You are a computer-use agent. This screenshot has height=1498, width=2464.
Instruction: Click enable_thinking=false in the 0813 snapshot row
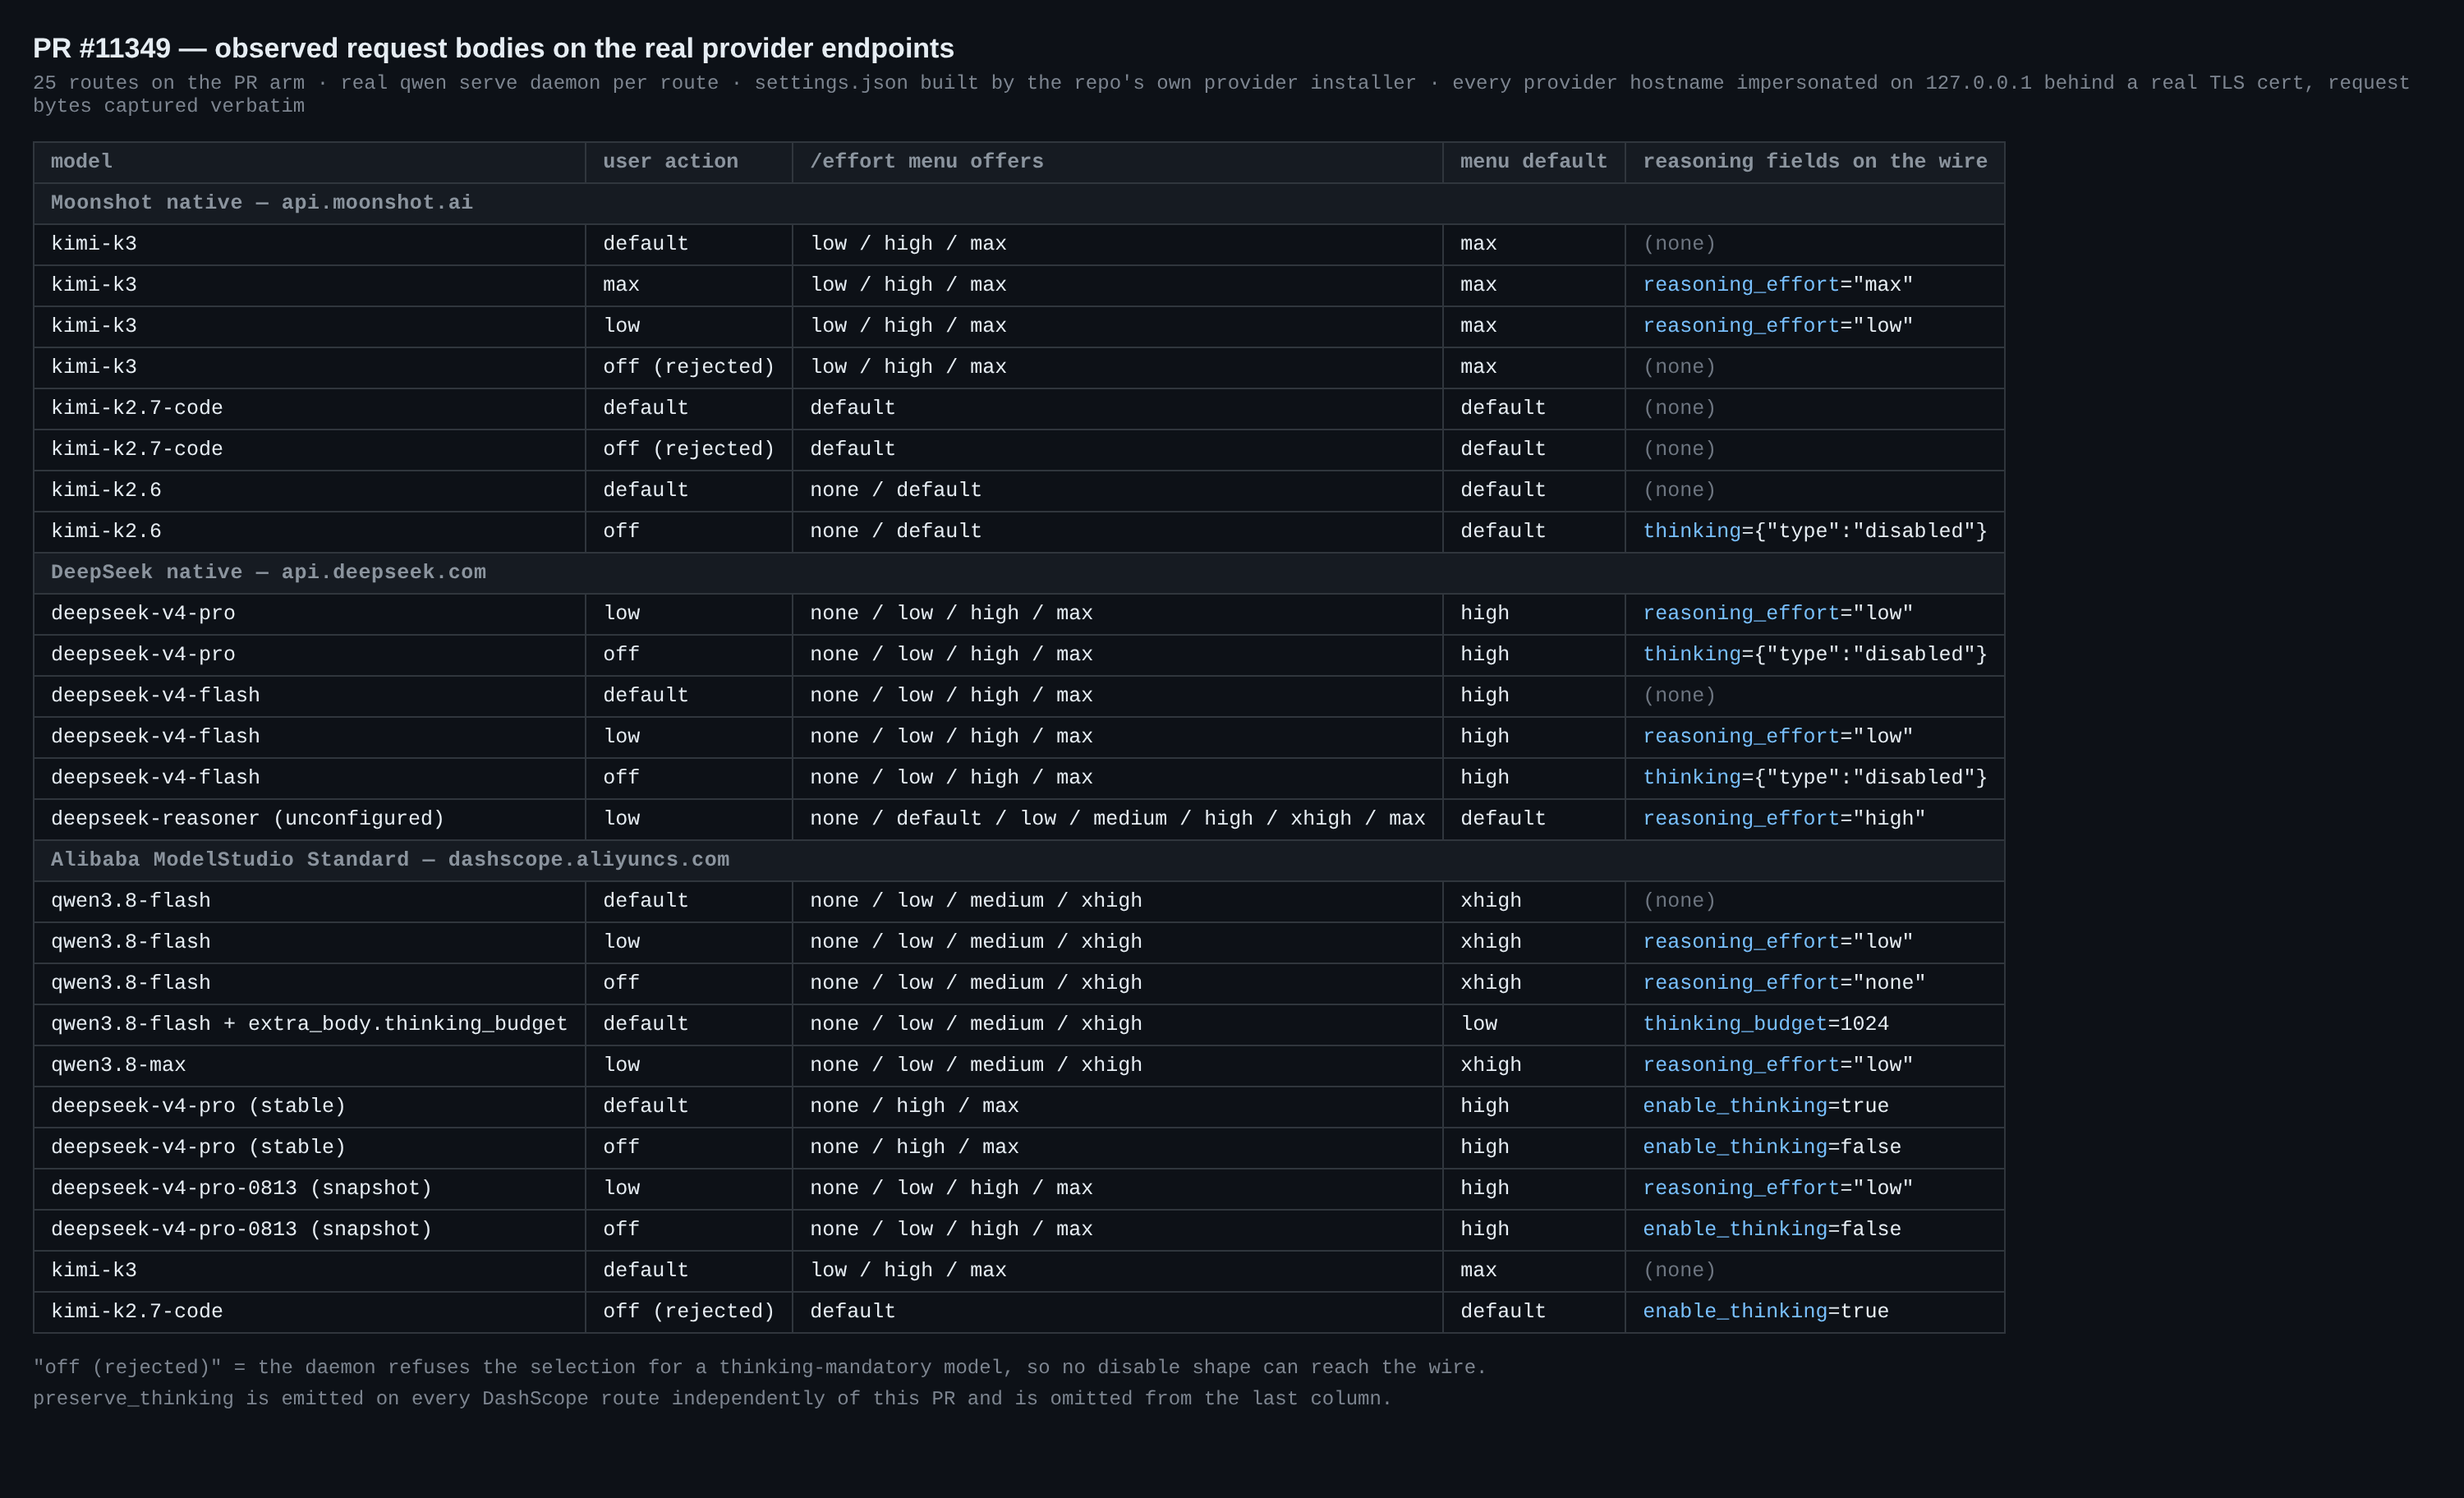[x=1771, y=1229]
